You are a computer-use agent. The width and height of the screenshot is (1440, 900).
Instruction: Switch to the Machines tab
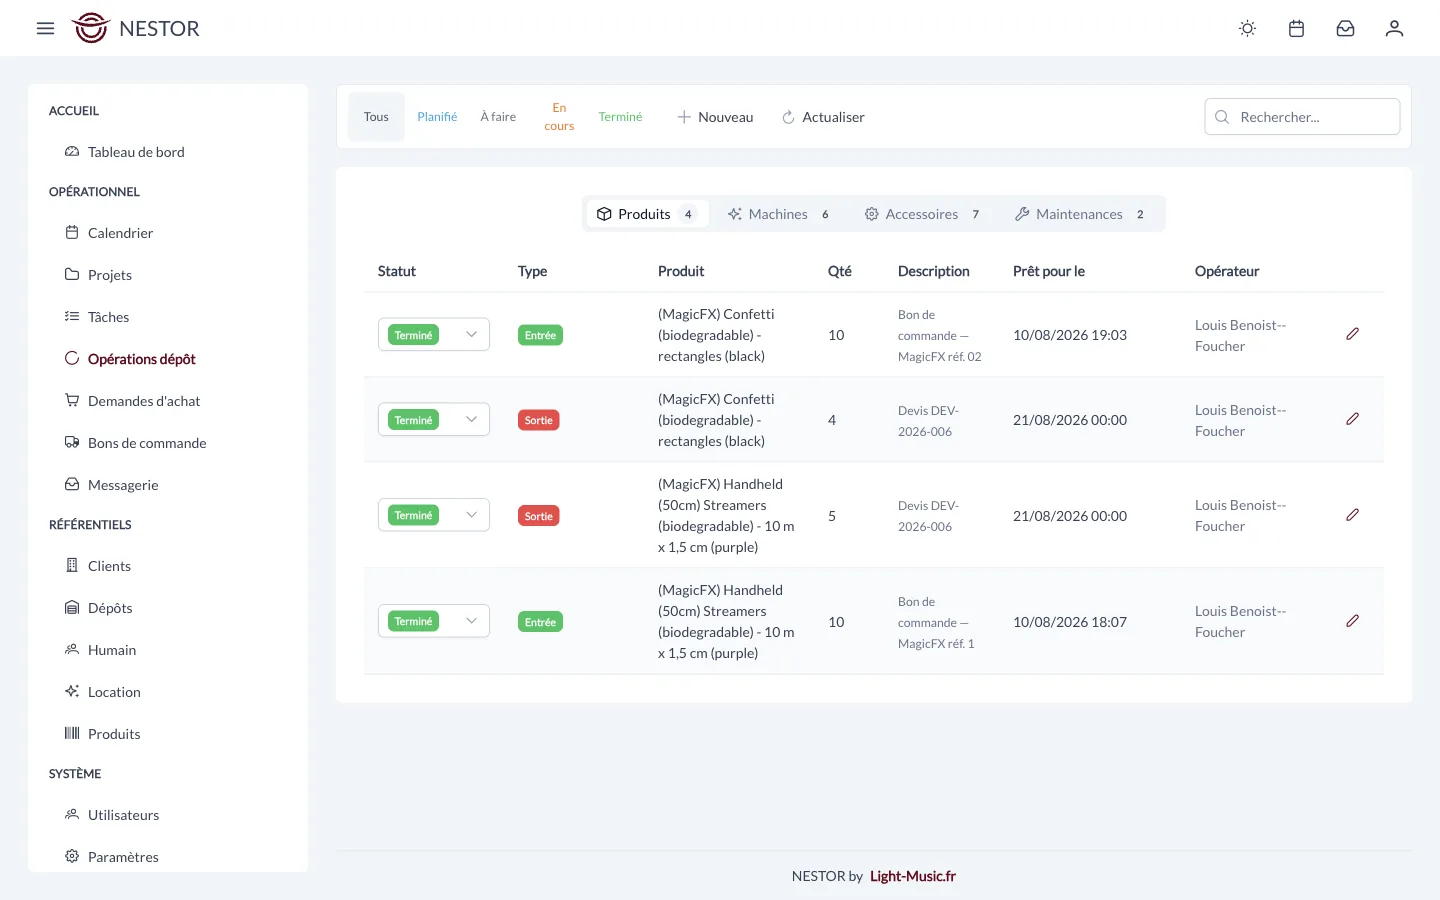pos(778,214)
